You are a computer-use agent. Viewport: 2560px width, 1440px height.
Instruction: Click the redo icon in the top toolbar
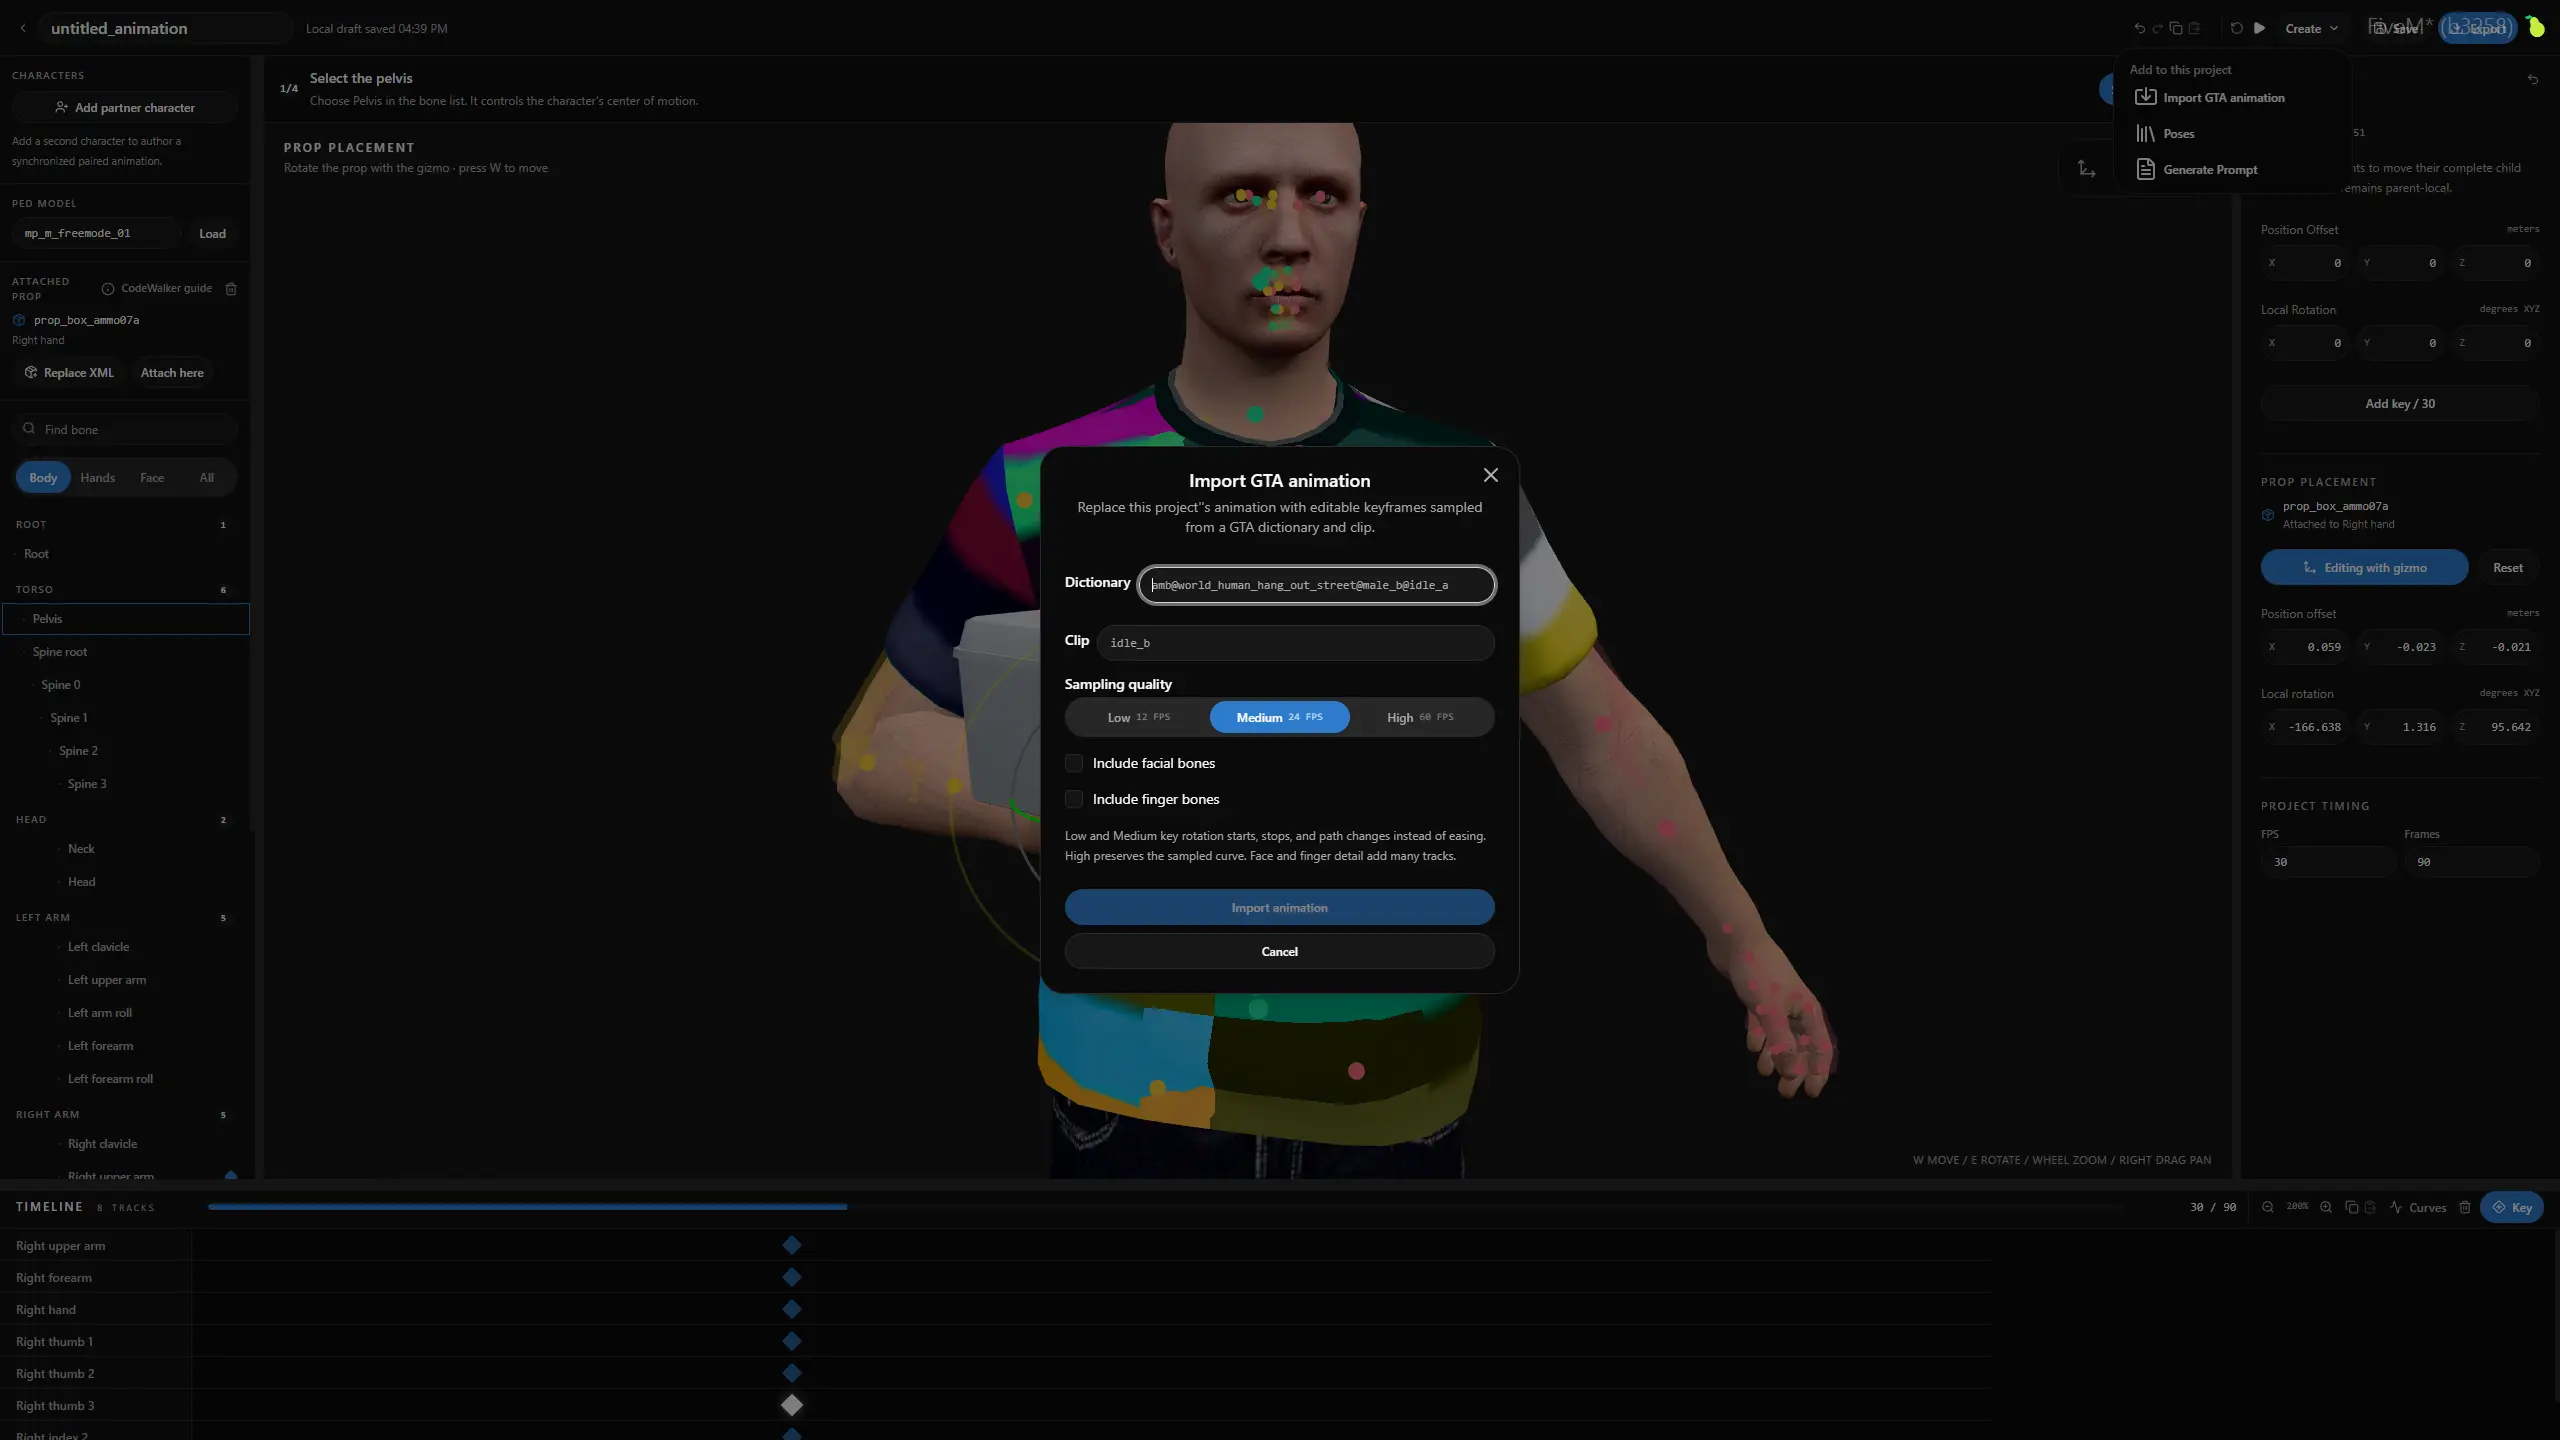tap(2157, 28)
